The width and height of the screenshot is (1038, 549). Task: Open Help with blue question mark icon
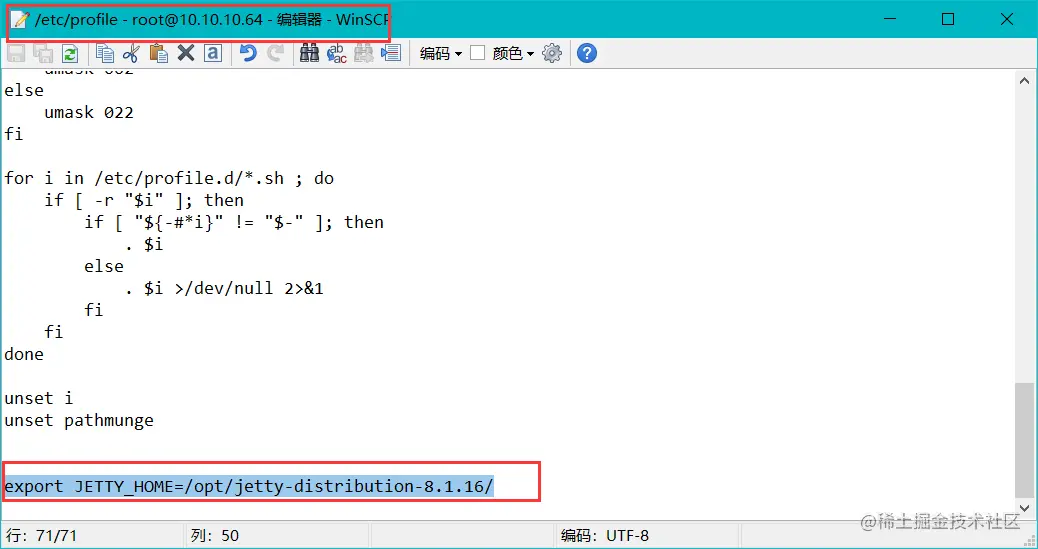[587, 53]
